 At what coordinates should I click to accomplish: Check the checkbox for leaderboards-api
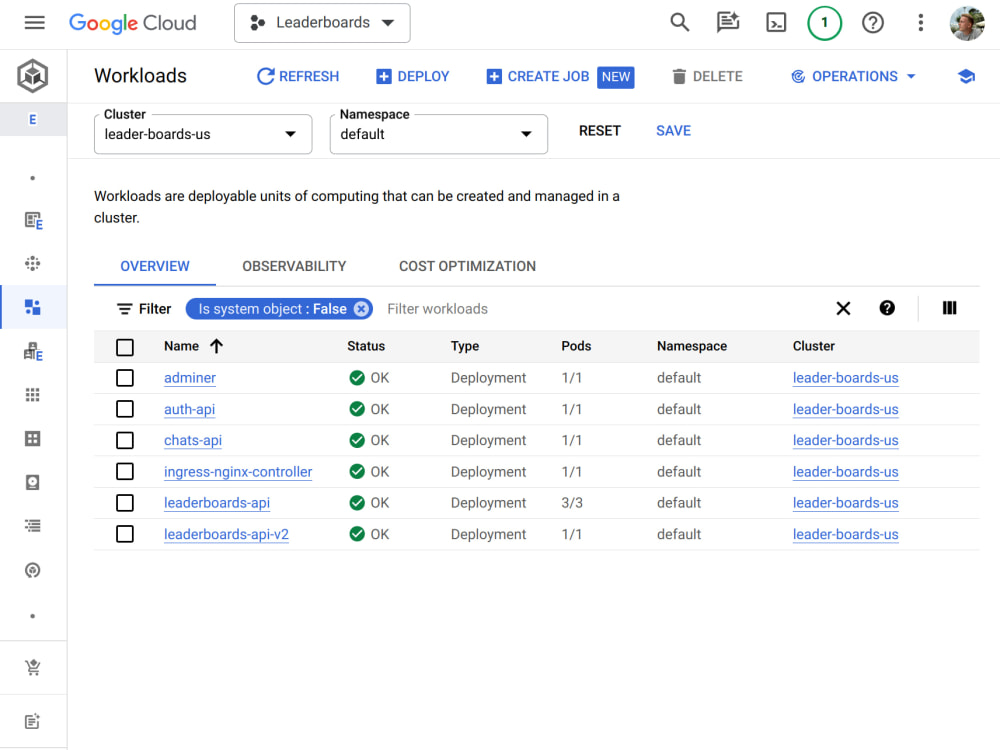(x=125, y=503)
